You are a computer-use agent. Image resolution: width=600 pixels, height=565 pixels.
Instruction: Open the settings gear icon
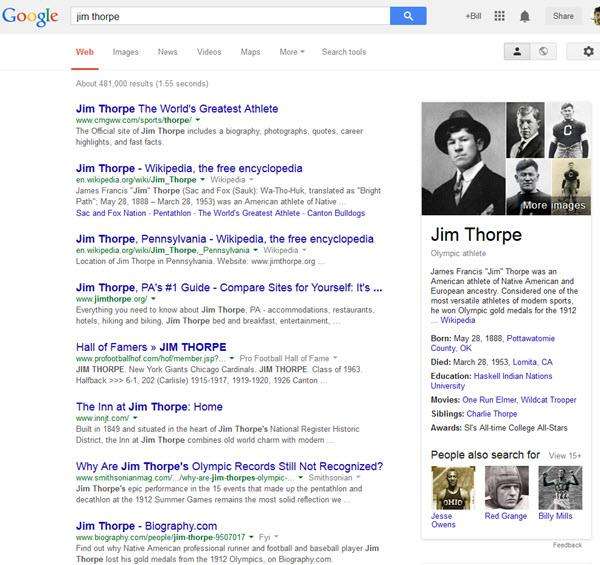pos(589,51)
